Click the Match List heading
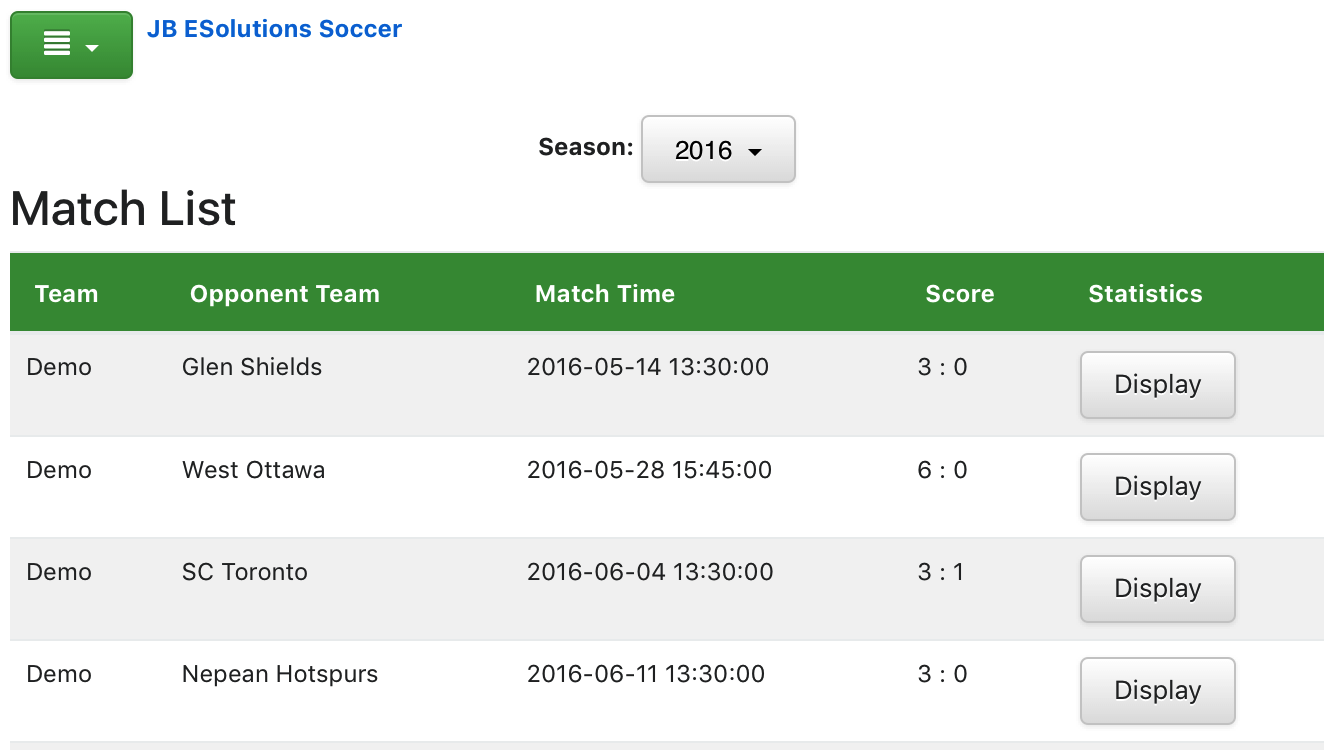1334x750 pixels. [x=123, y=209]
